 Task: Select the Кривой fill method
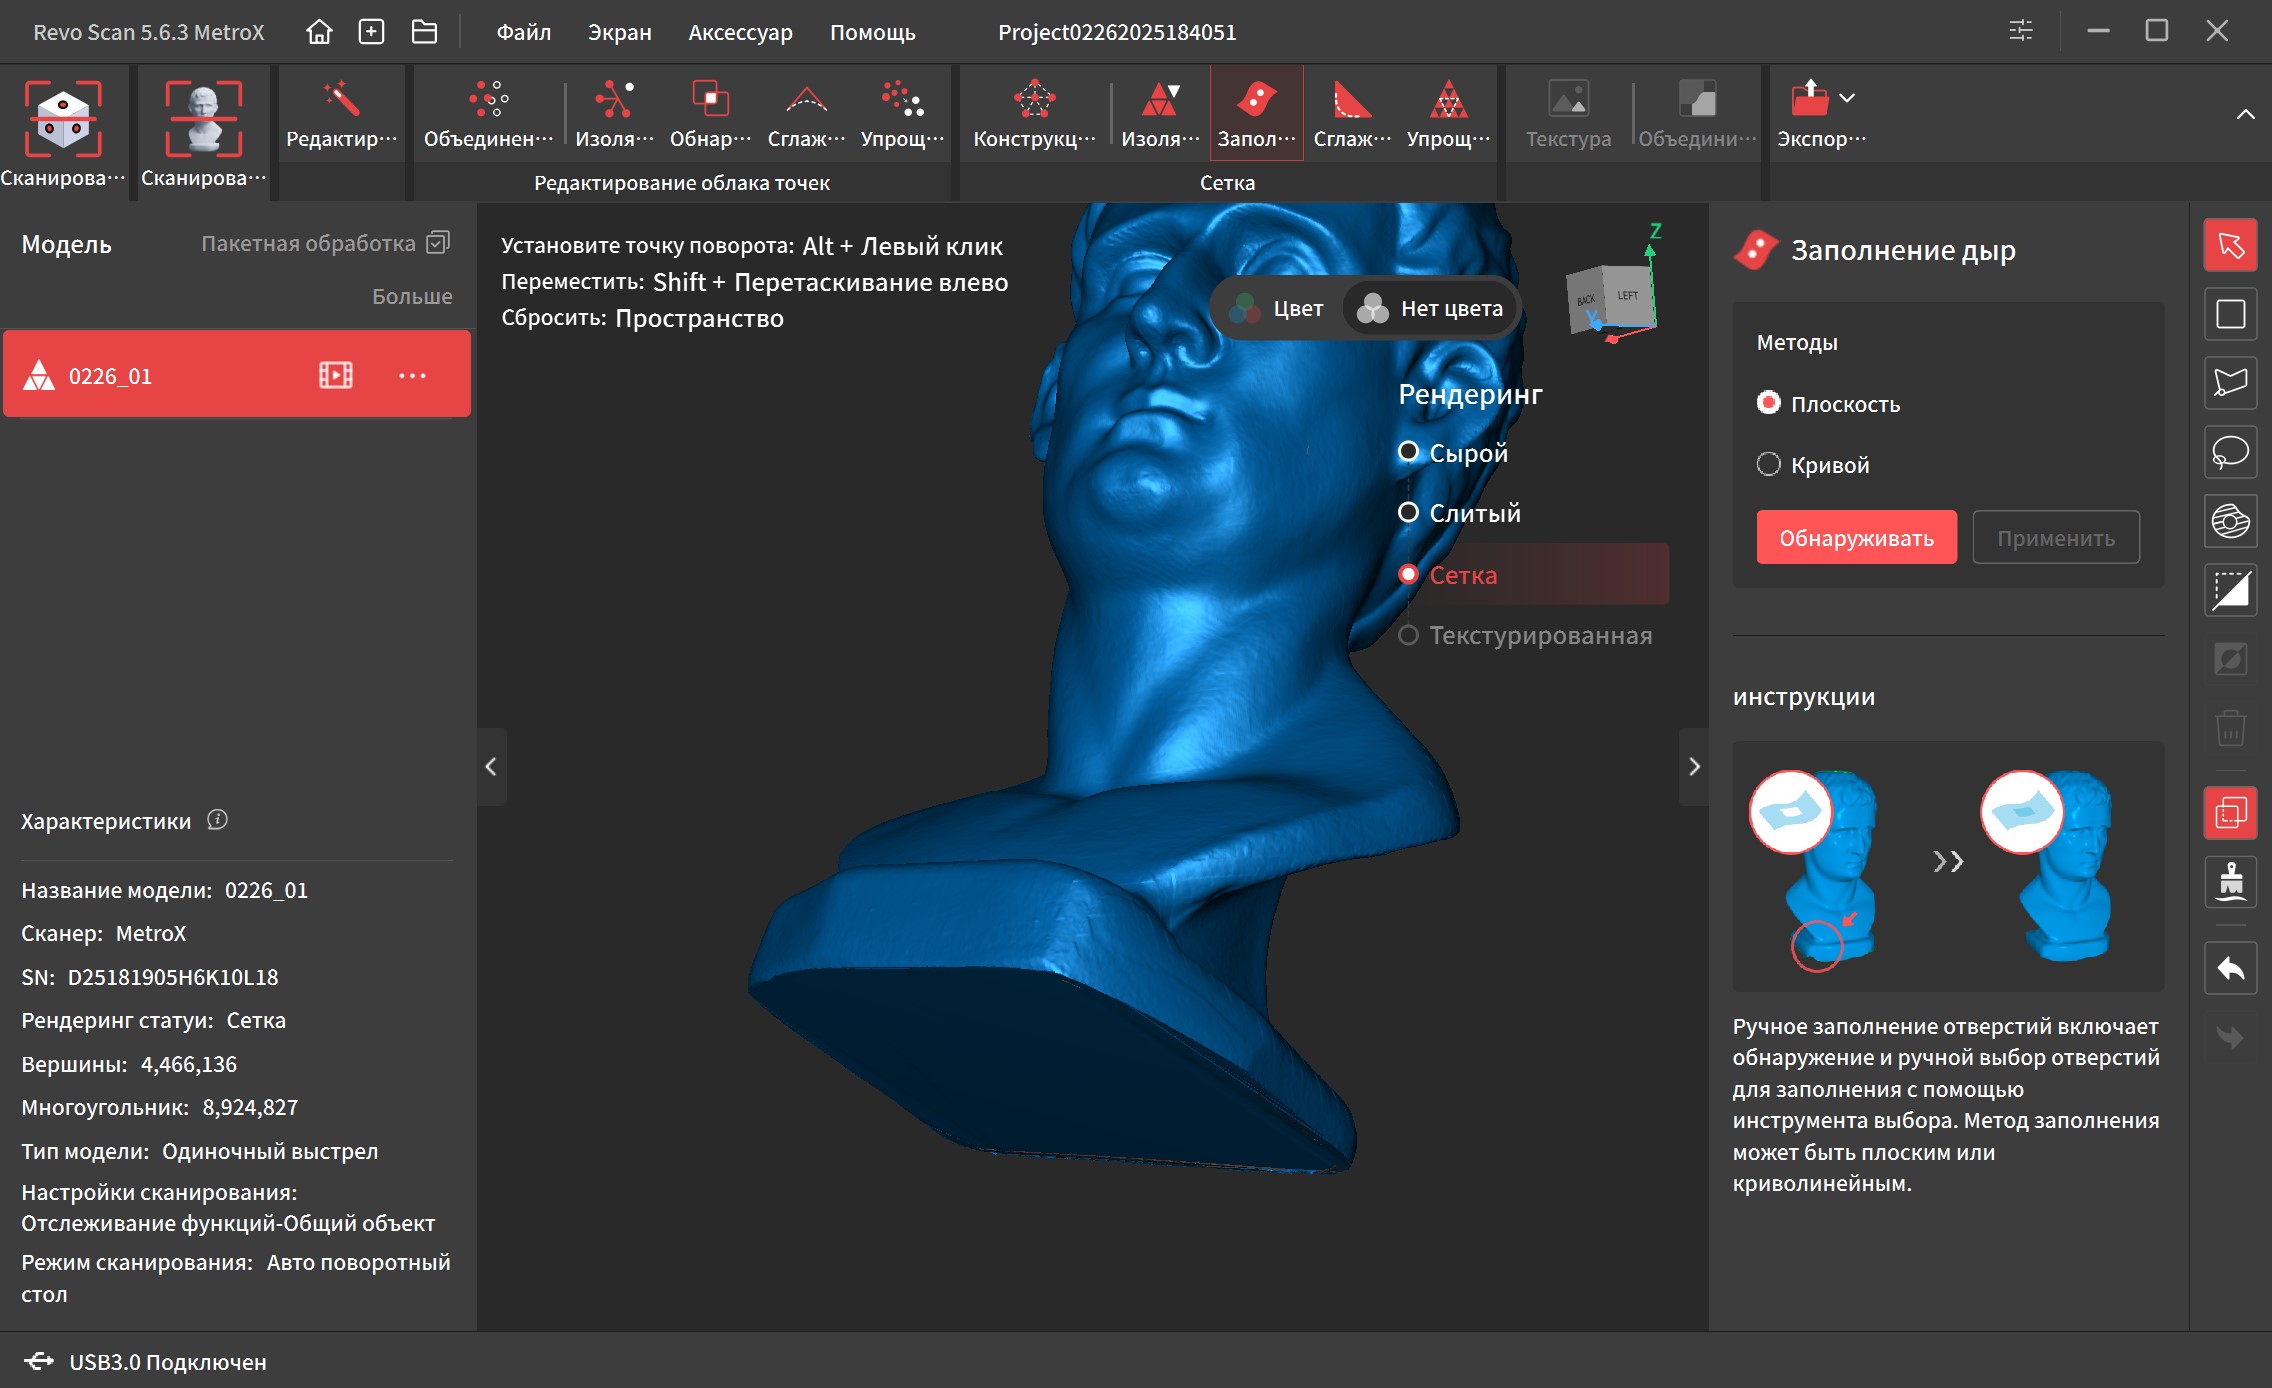[x=1769, y=464]
